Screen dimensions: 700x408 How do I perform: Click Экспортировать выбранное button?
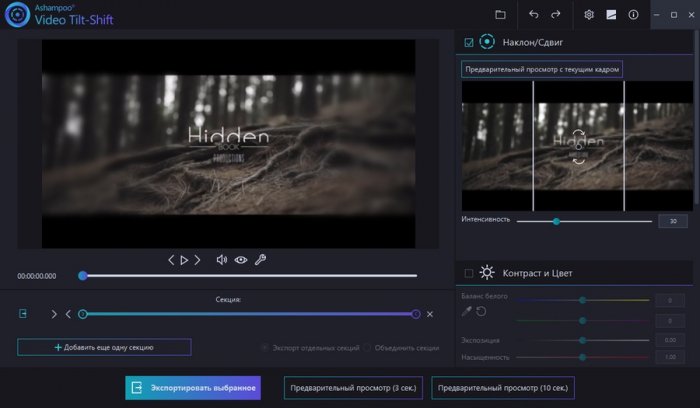[193, 387]
